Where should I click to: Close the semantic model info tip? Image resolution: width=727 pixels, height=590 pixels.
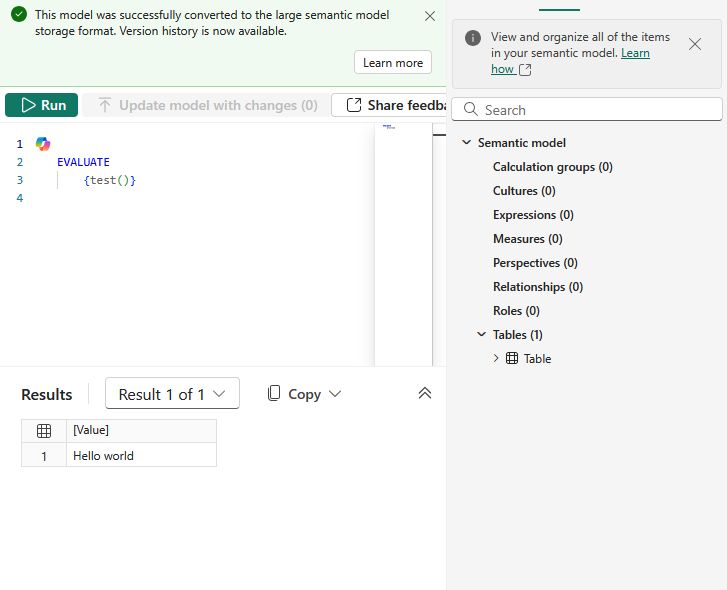coord(695,44)
